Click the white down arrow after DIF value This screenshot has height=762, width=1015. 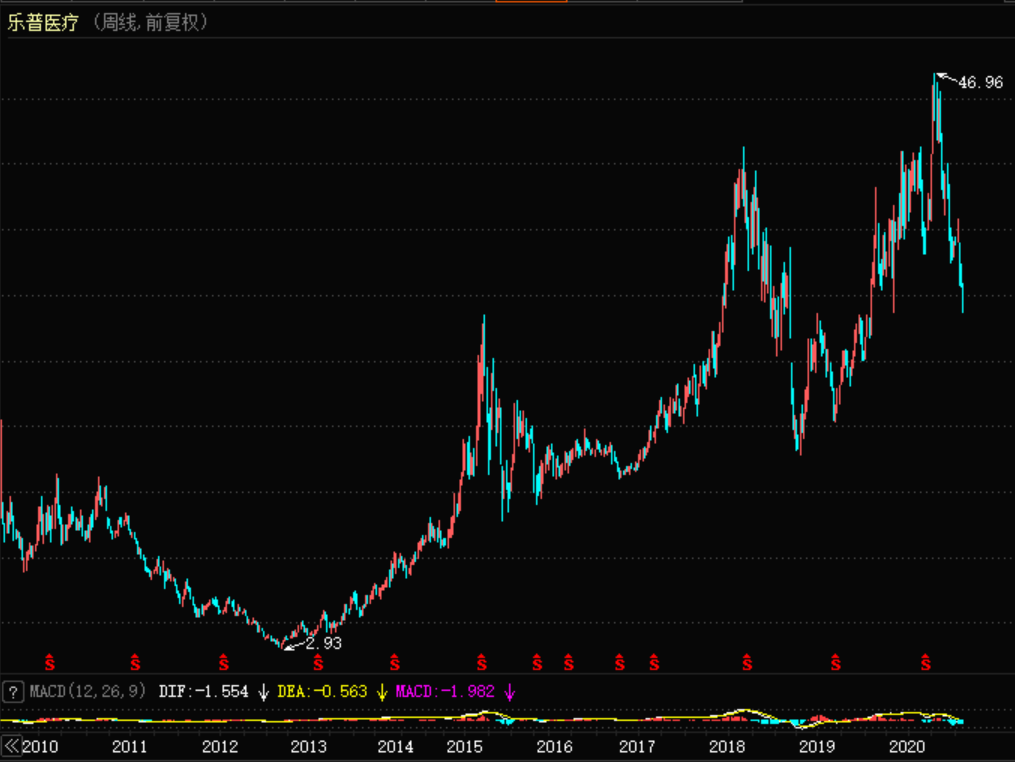263,692
